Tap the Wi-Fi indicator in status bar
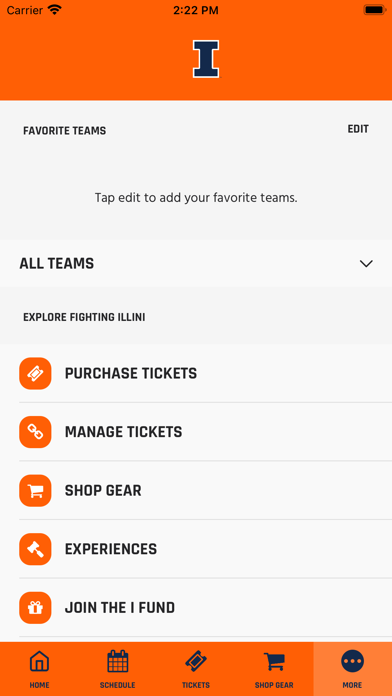This screenshot has height=696, width=392. coord(55,10)
